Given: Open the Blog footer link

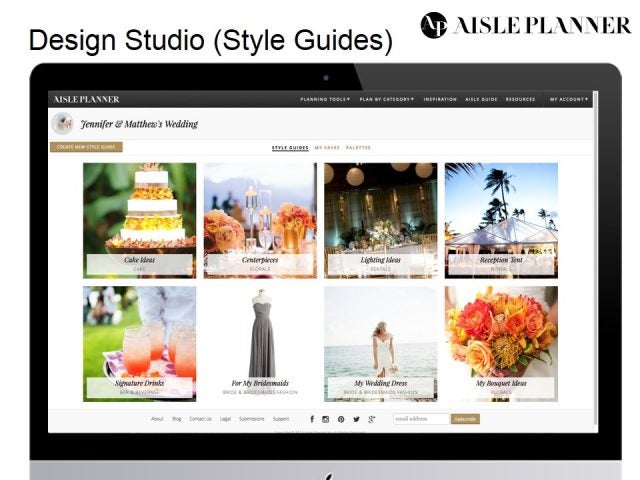Looking at the screenshot, I should pyautogui.click(x=176, y=419).
